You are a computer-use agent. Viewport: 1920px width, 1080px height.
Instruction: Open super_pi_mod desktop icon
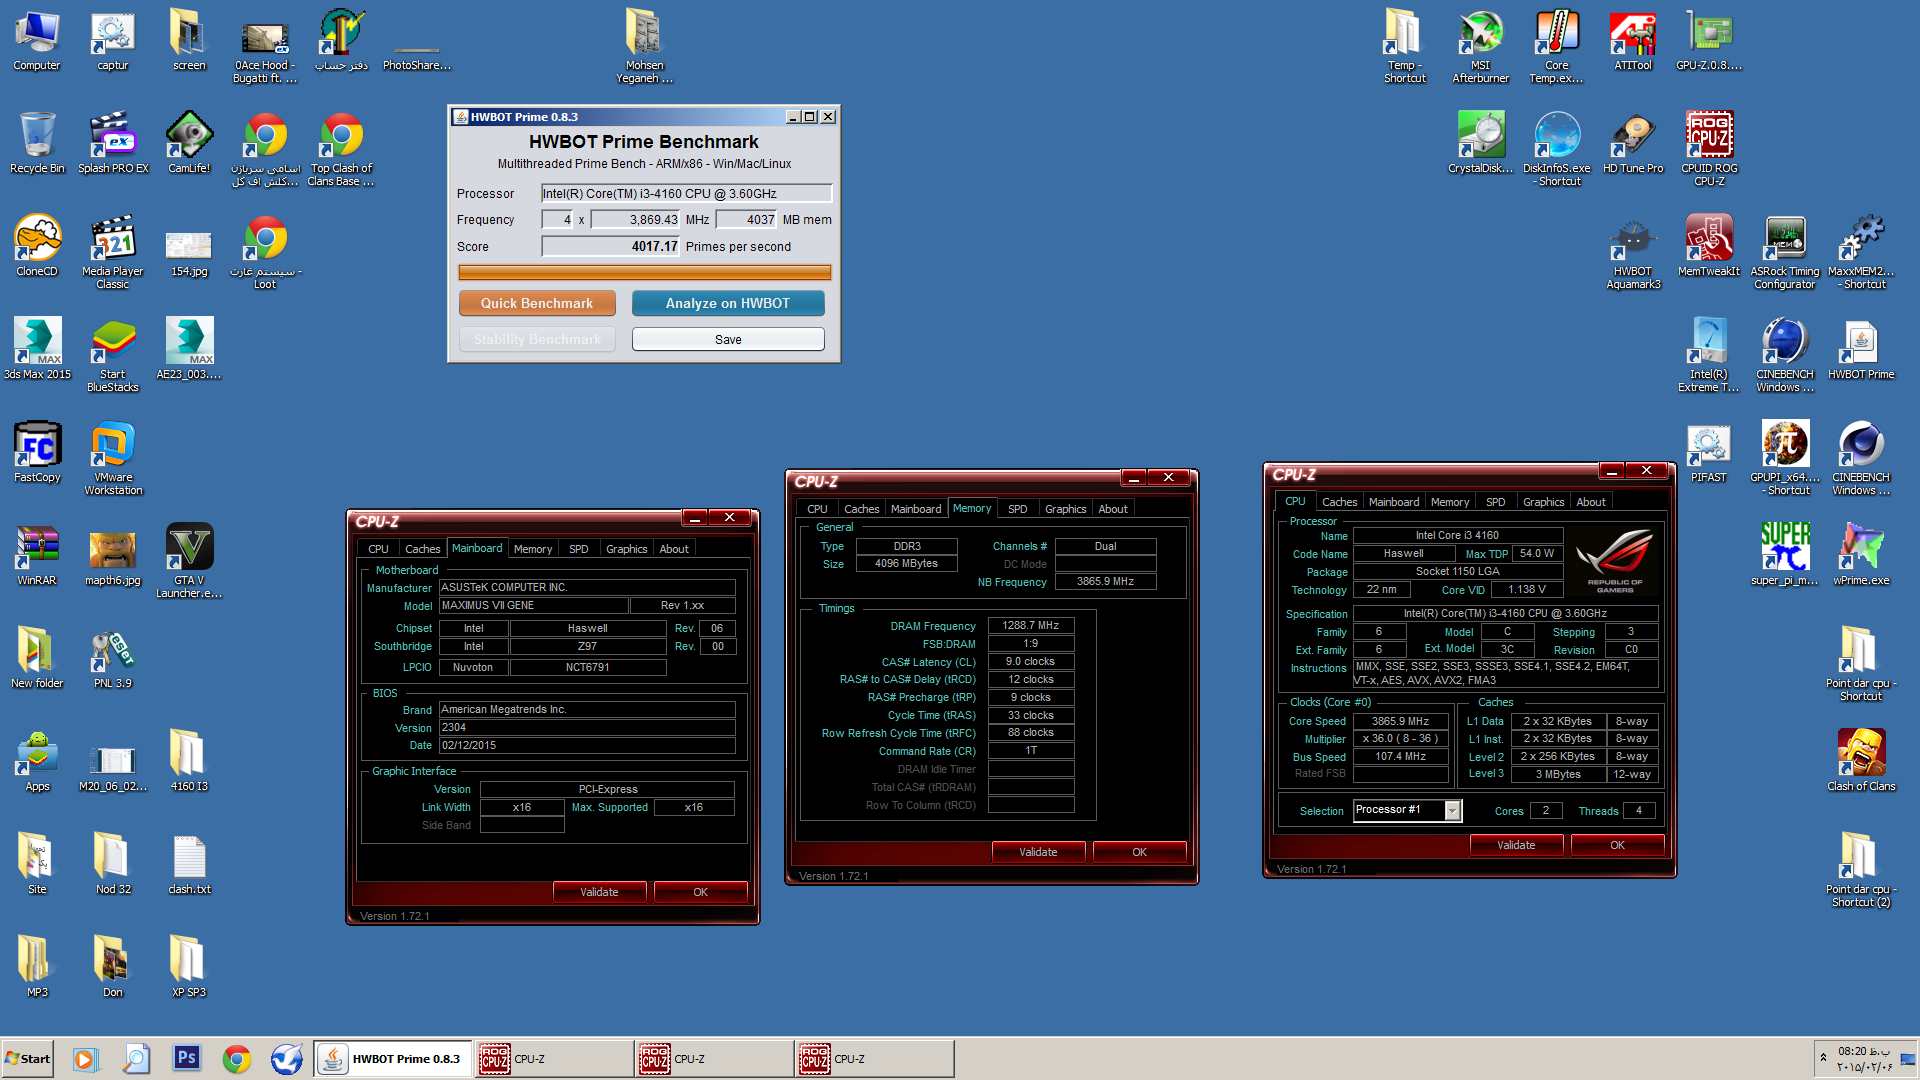(x=1784, y=554)
